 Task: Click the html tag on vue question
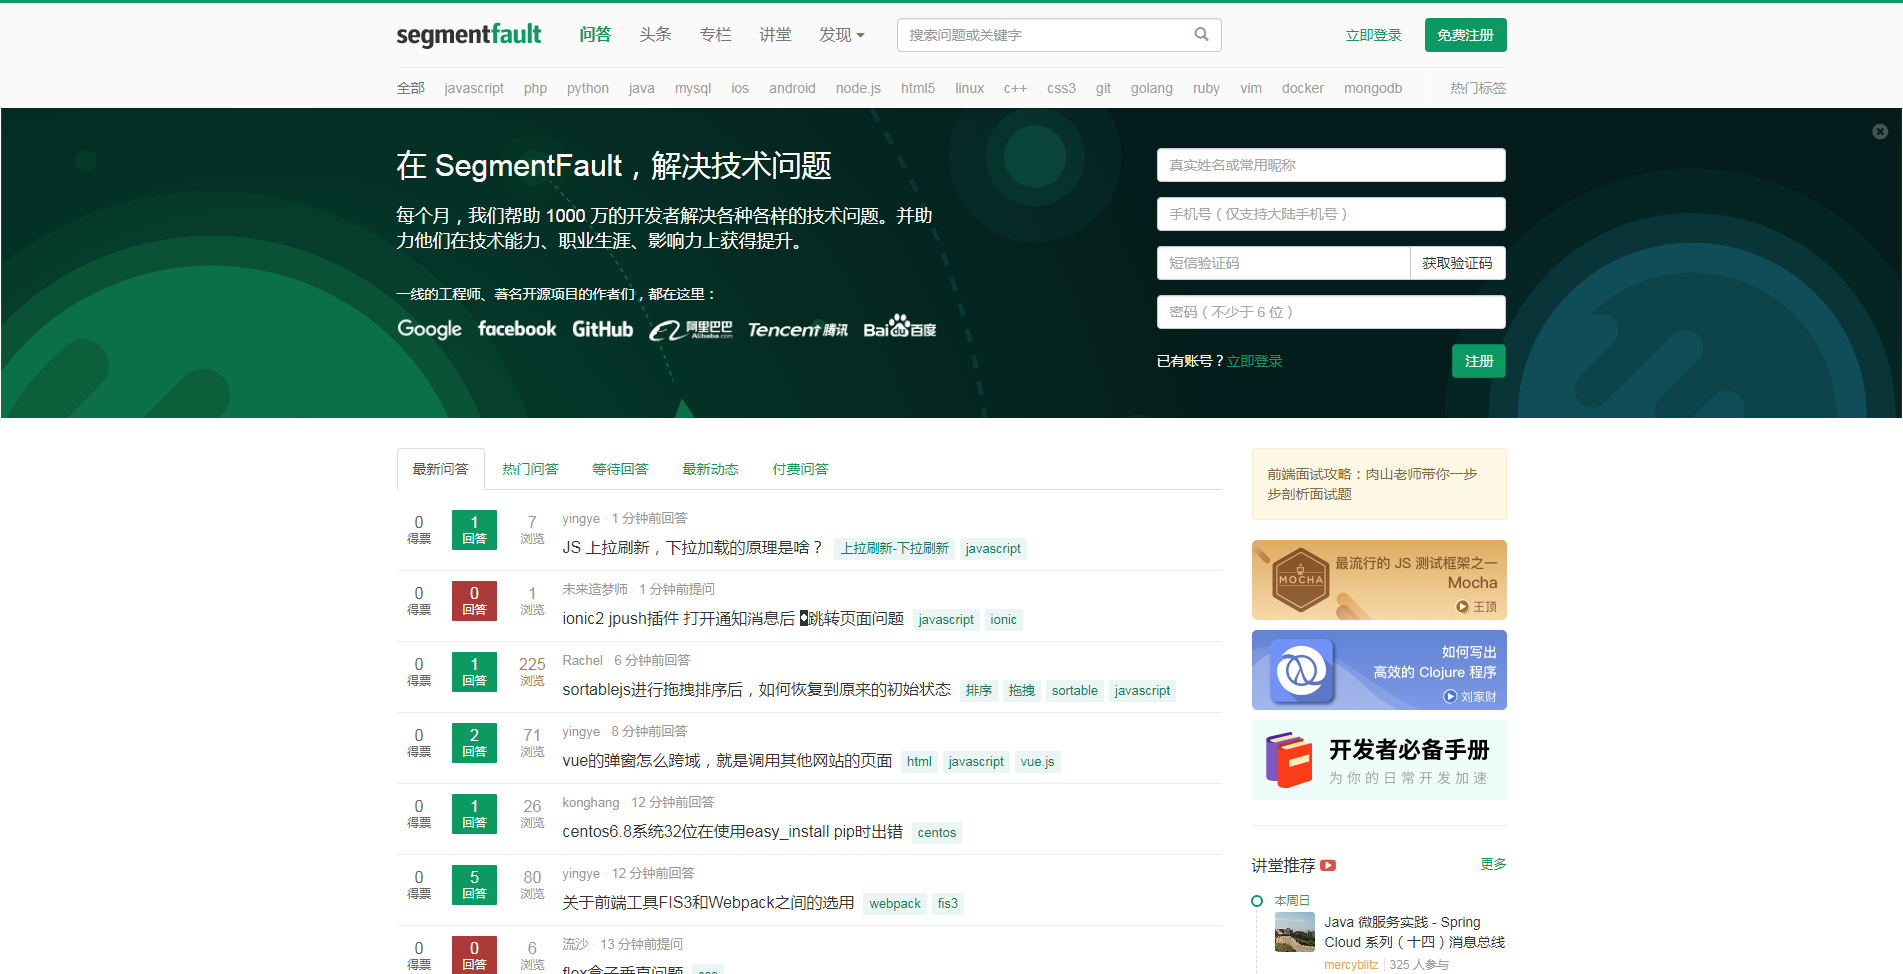tap(918, 762)
